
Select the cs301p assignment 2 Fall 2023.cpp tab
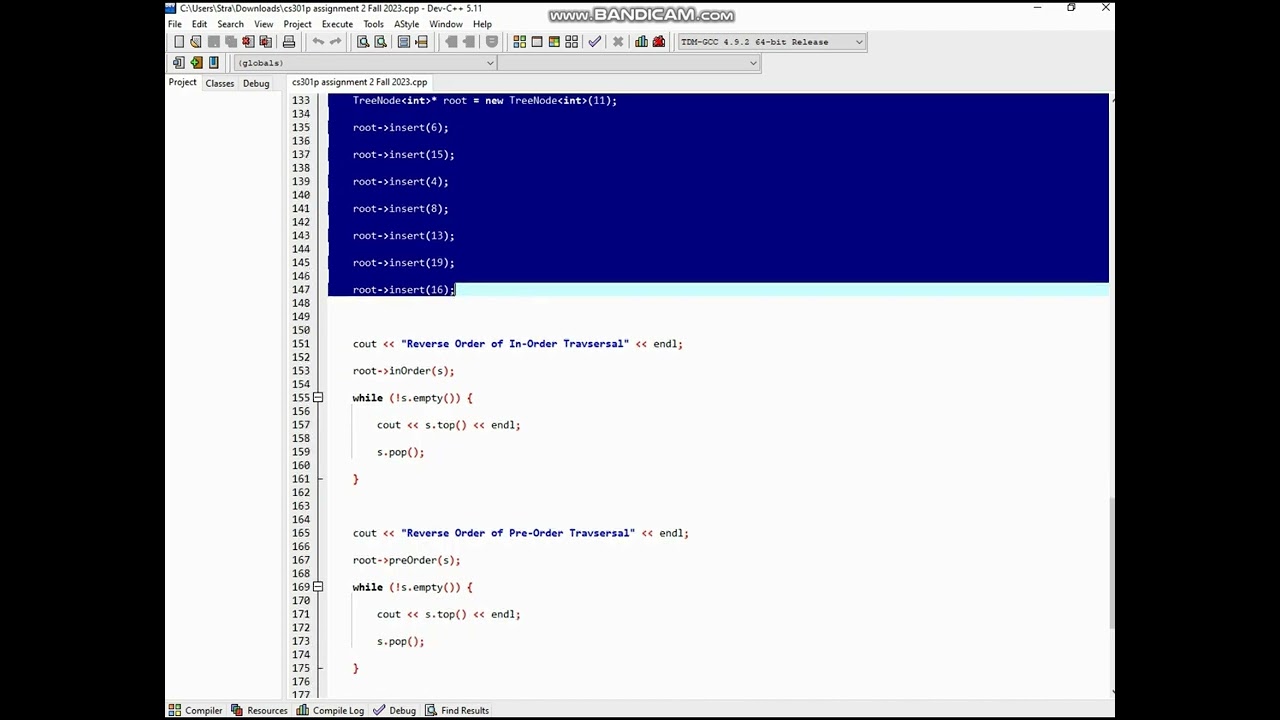click(359, 82)
